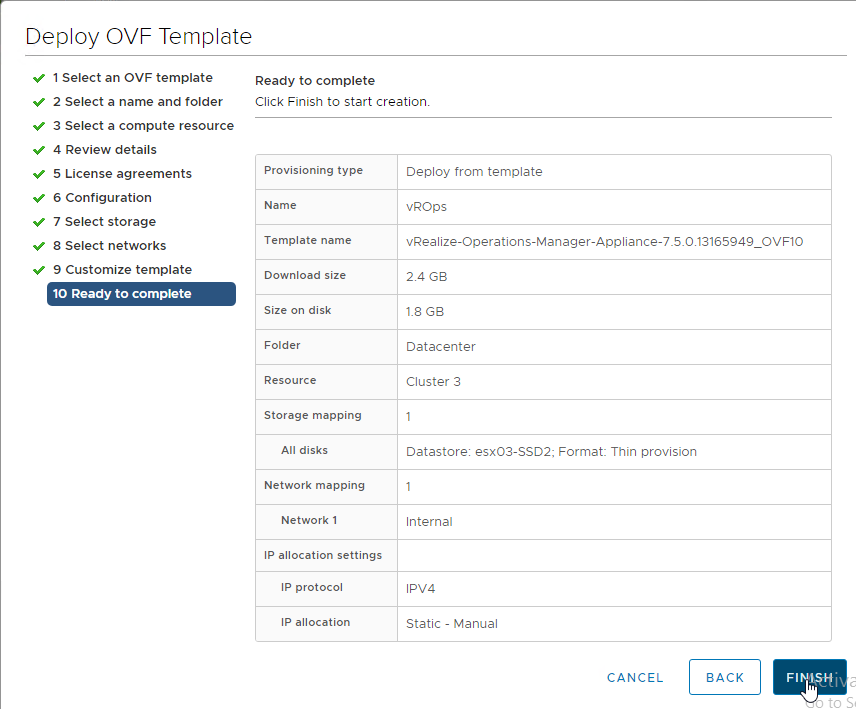Click the 'All disks' label
856x709 pixels.
tap(304, 450)
